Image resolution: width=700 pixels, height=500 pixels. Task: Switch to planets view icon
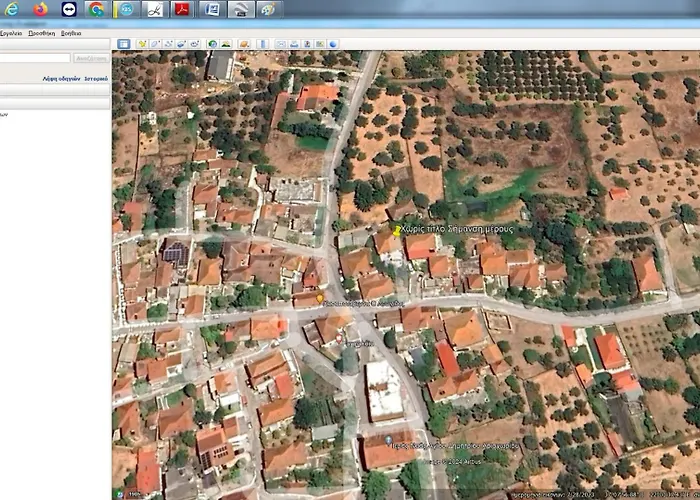tap(243, 44)
